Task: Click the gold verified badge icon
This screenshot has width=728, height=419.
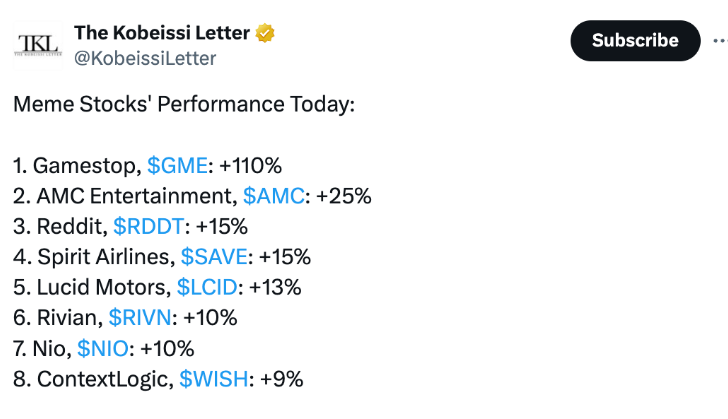Action: [265, 33]
